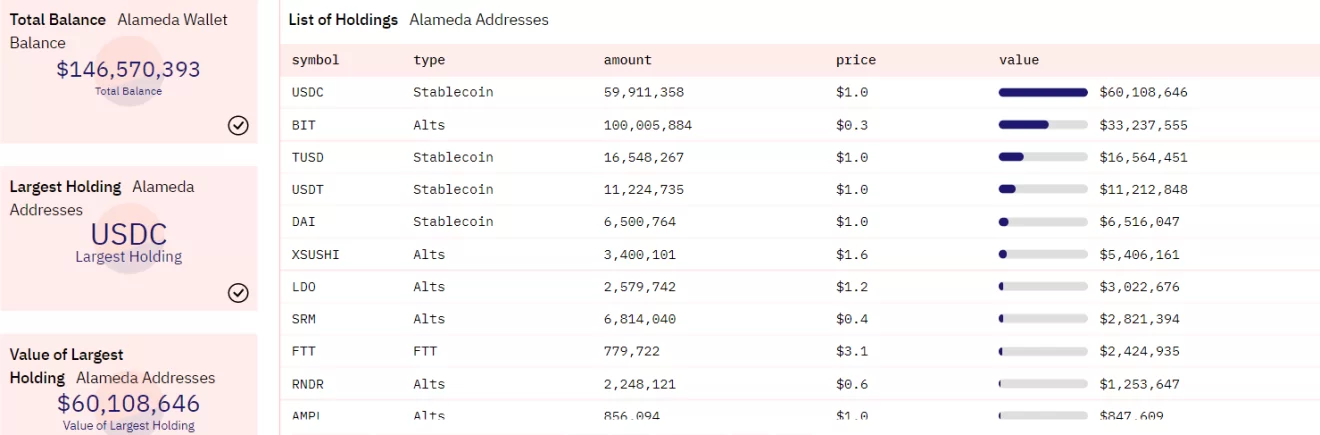Screen dimensions: 1320x435
Task: Sort table by type column header
Action: pos(429,60)
